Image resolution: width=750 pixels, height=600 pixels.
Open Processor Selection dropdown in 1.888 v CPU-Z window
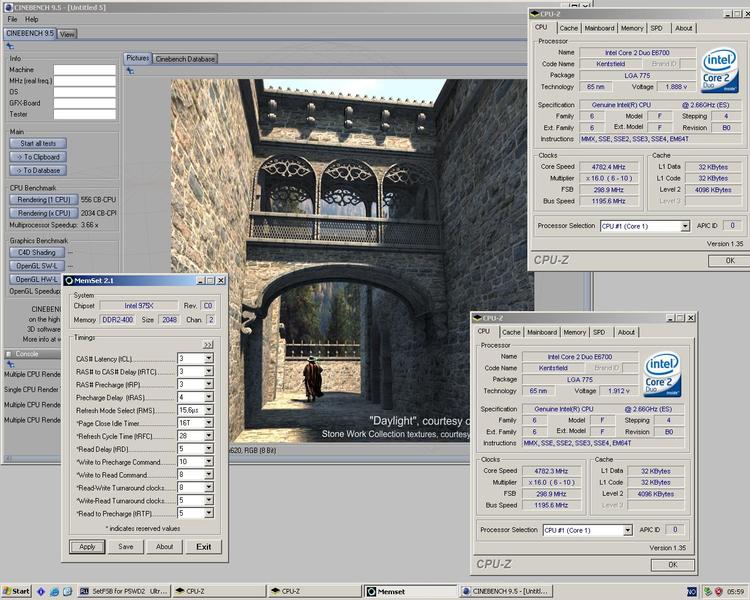click(x=685, y=226)
